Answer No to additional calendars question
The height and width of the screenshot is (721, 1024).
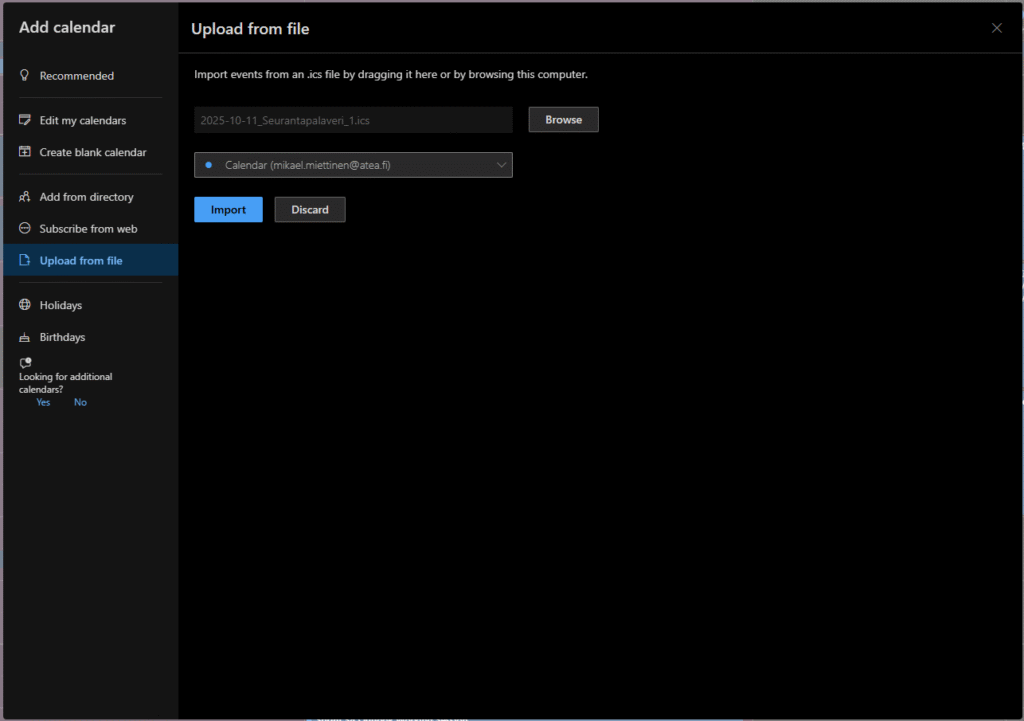[x=80, y=402]
